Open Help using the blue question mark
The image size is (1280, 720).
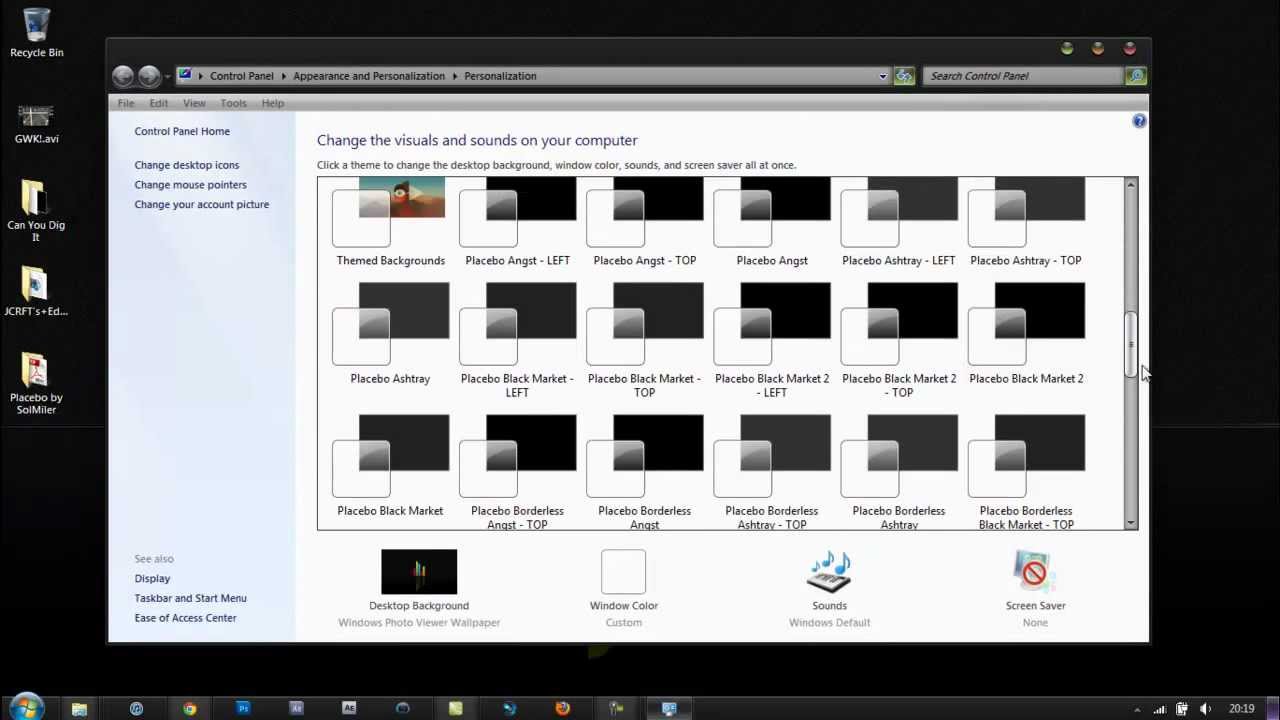pyautogui.click(x=1139, y=121)
